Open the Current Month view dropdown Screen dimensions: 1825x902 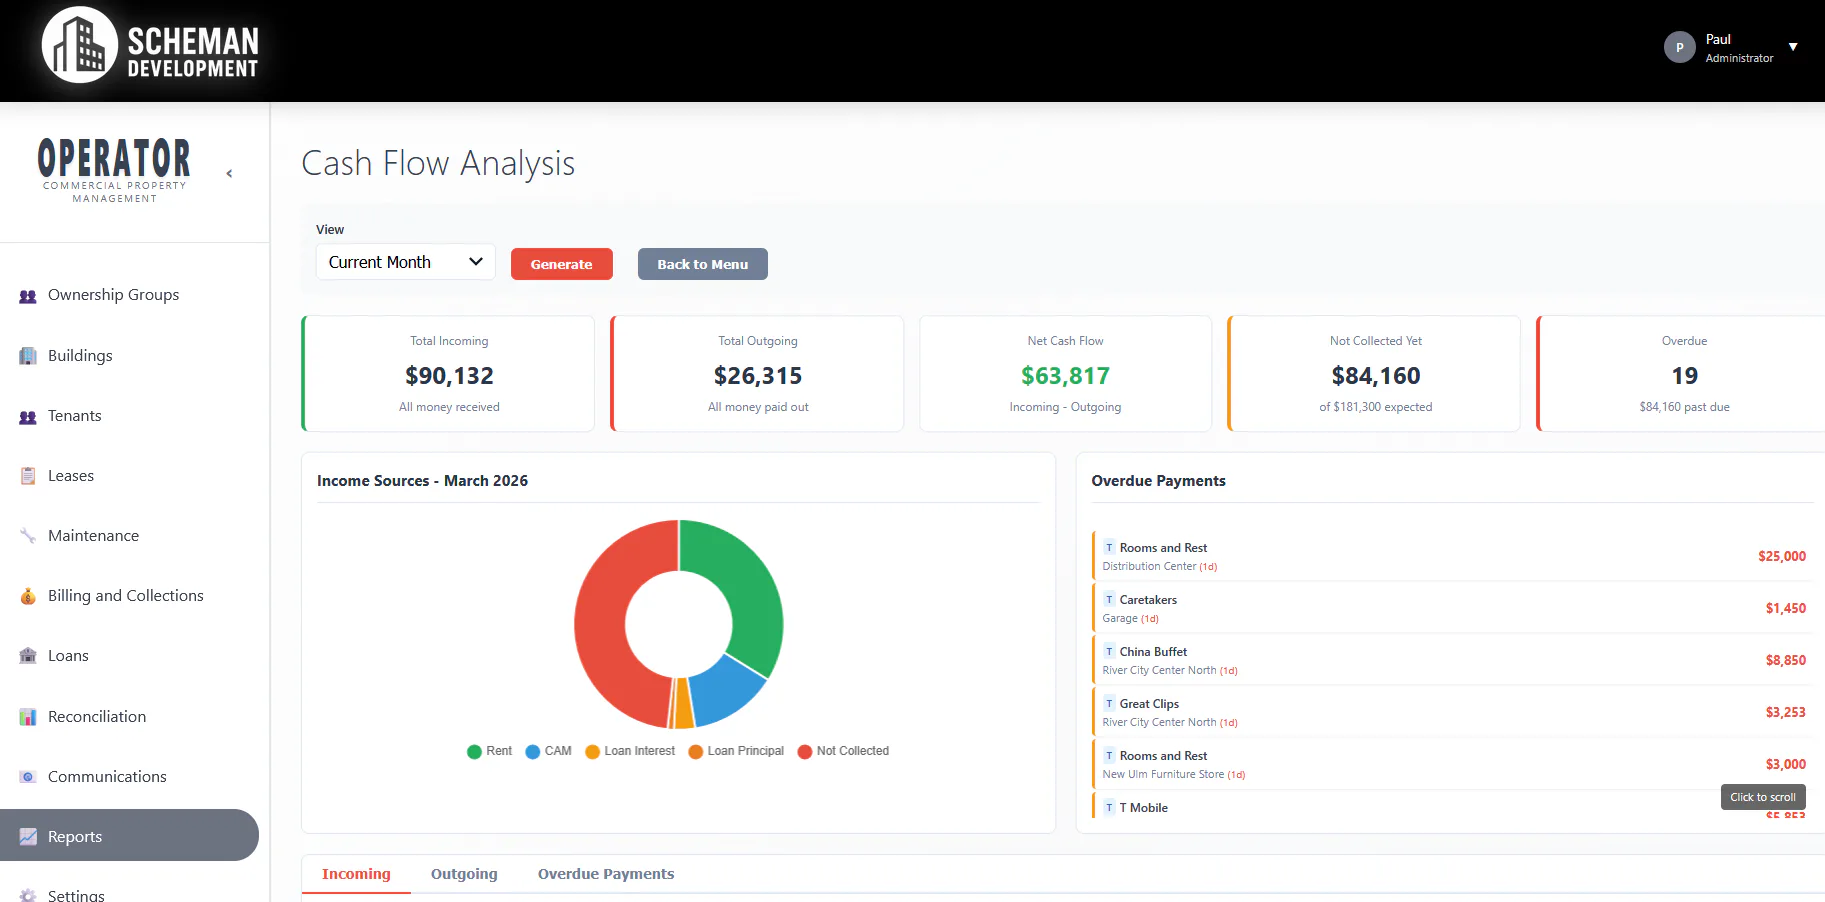(406, 262)
